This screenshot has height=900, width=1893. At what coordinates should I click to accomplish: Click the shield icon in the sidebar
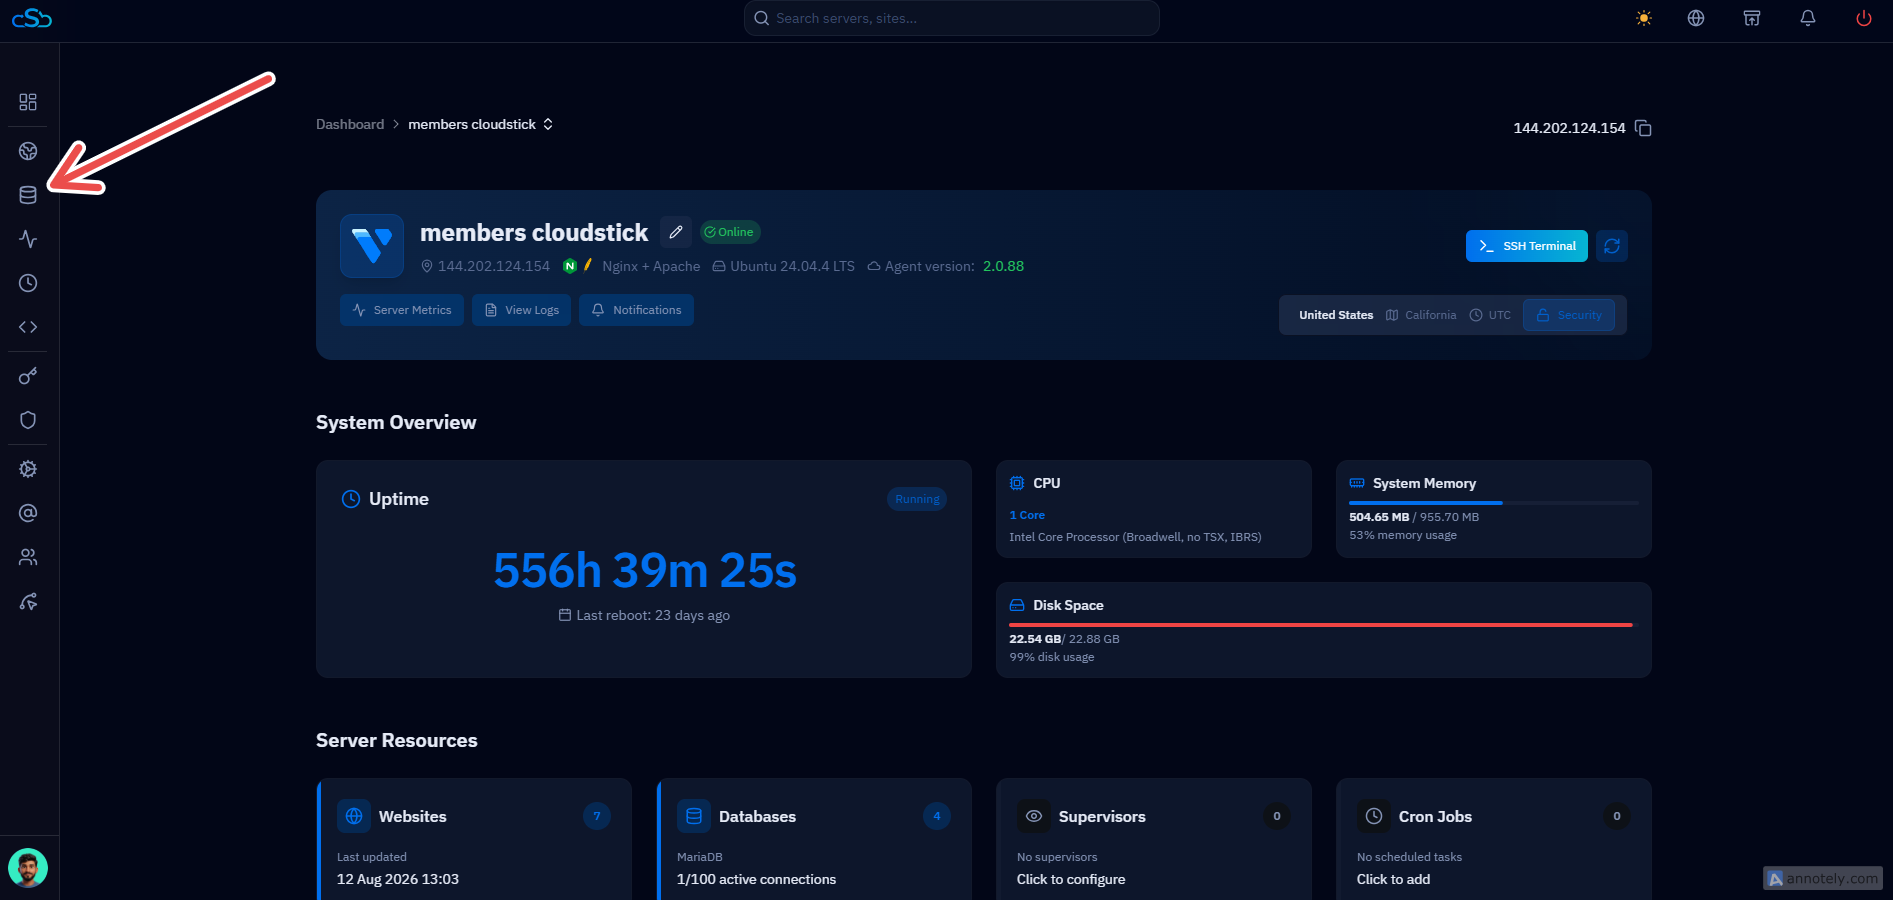[28, 420]
